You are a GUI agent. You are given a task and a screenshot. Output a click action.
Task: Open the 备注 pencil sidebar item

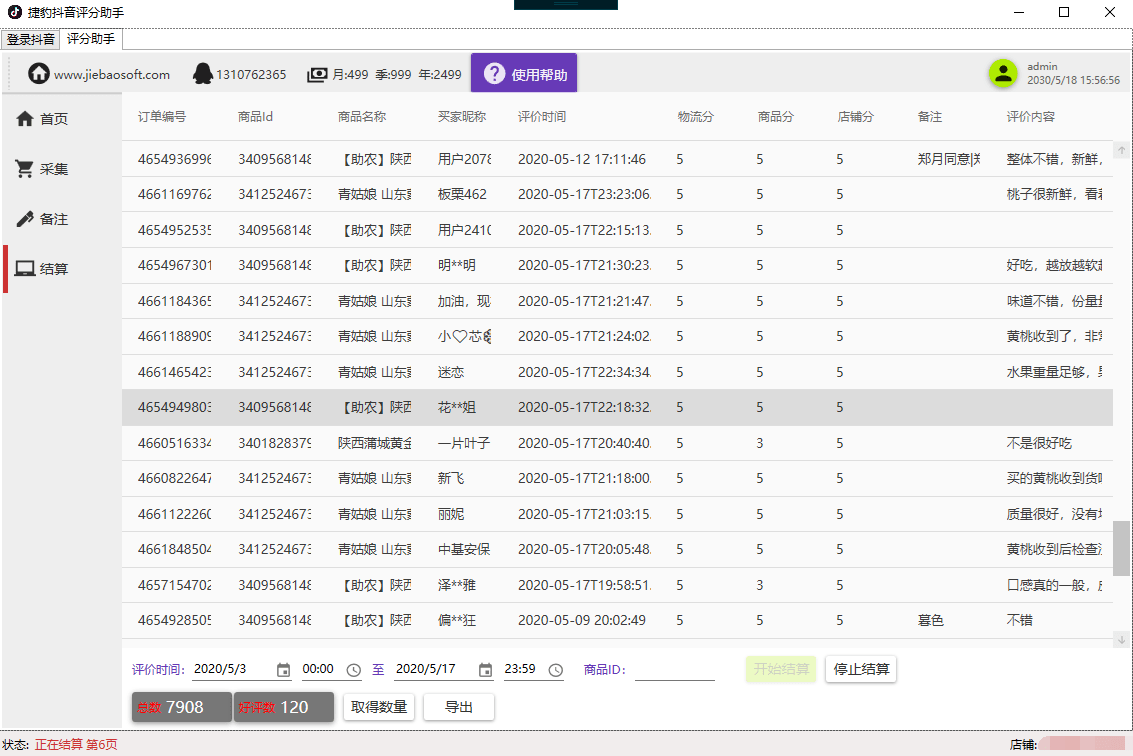[25, 219]
